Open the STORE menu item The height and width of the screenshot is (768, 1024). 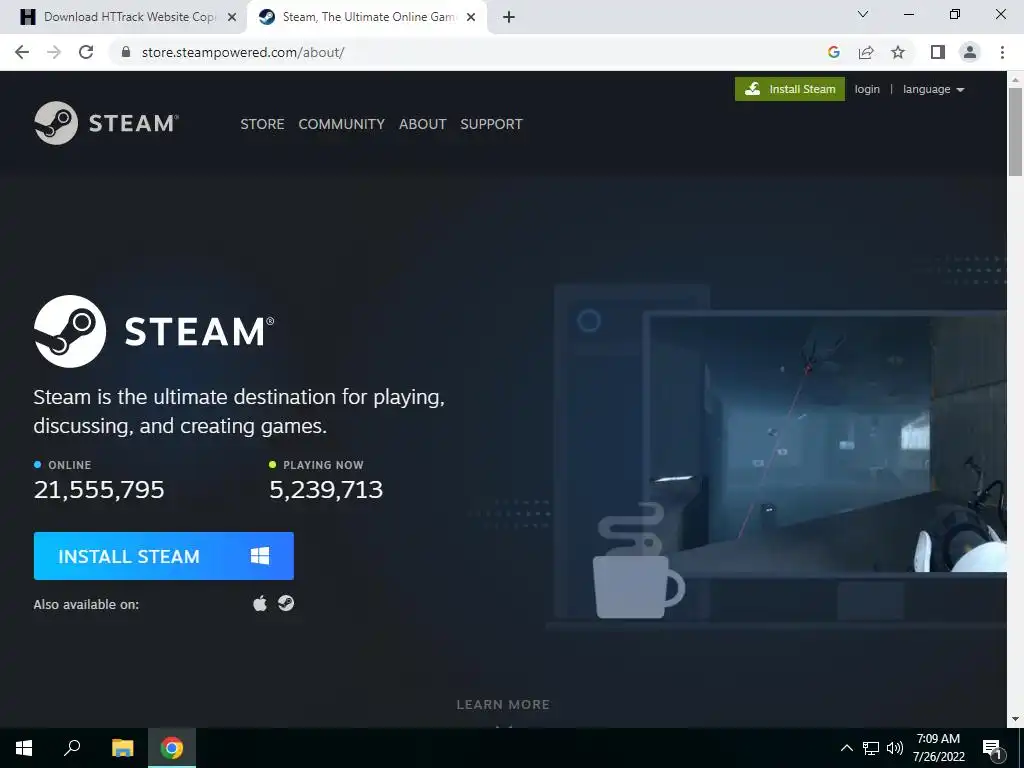pyautogui.click(x=262, y=124)
